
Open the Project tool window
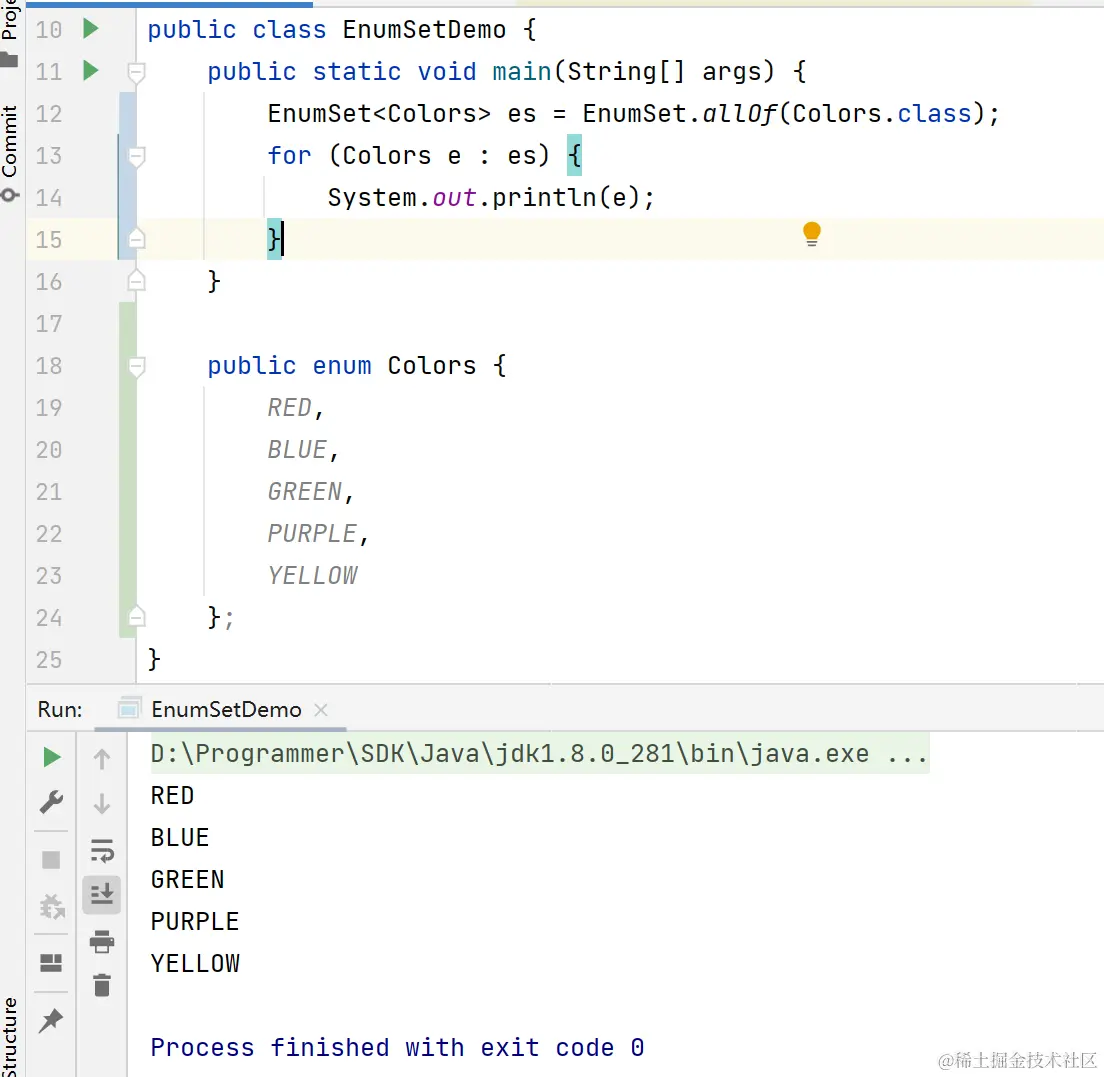pos(10,34)
